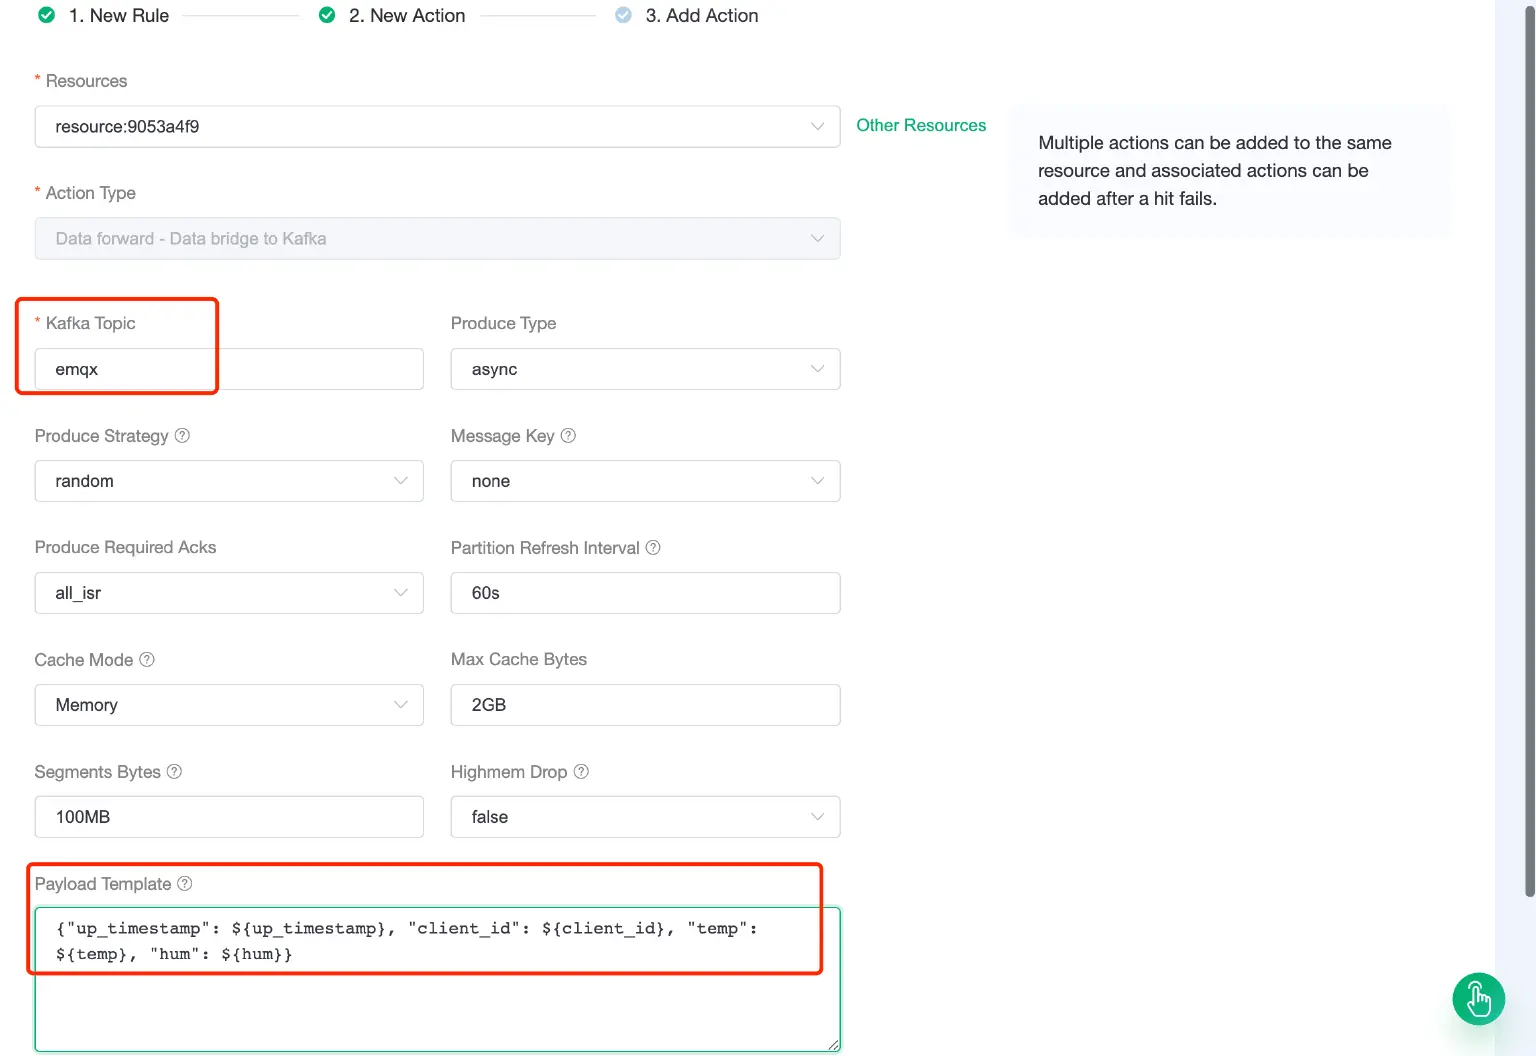
Task: Click help icon beside Message Key
Action: pos(568,436)
